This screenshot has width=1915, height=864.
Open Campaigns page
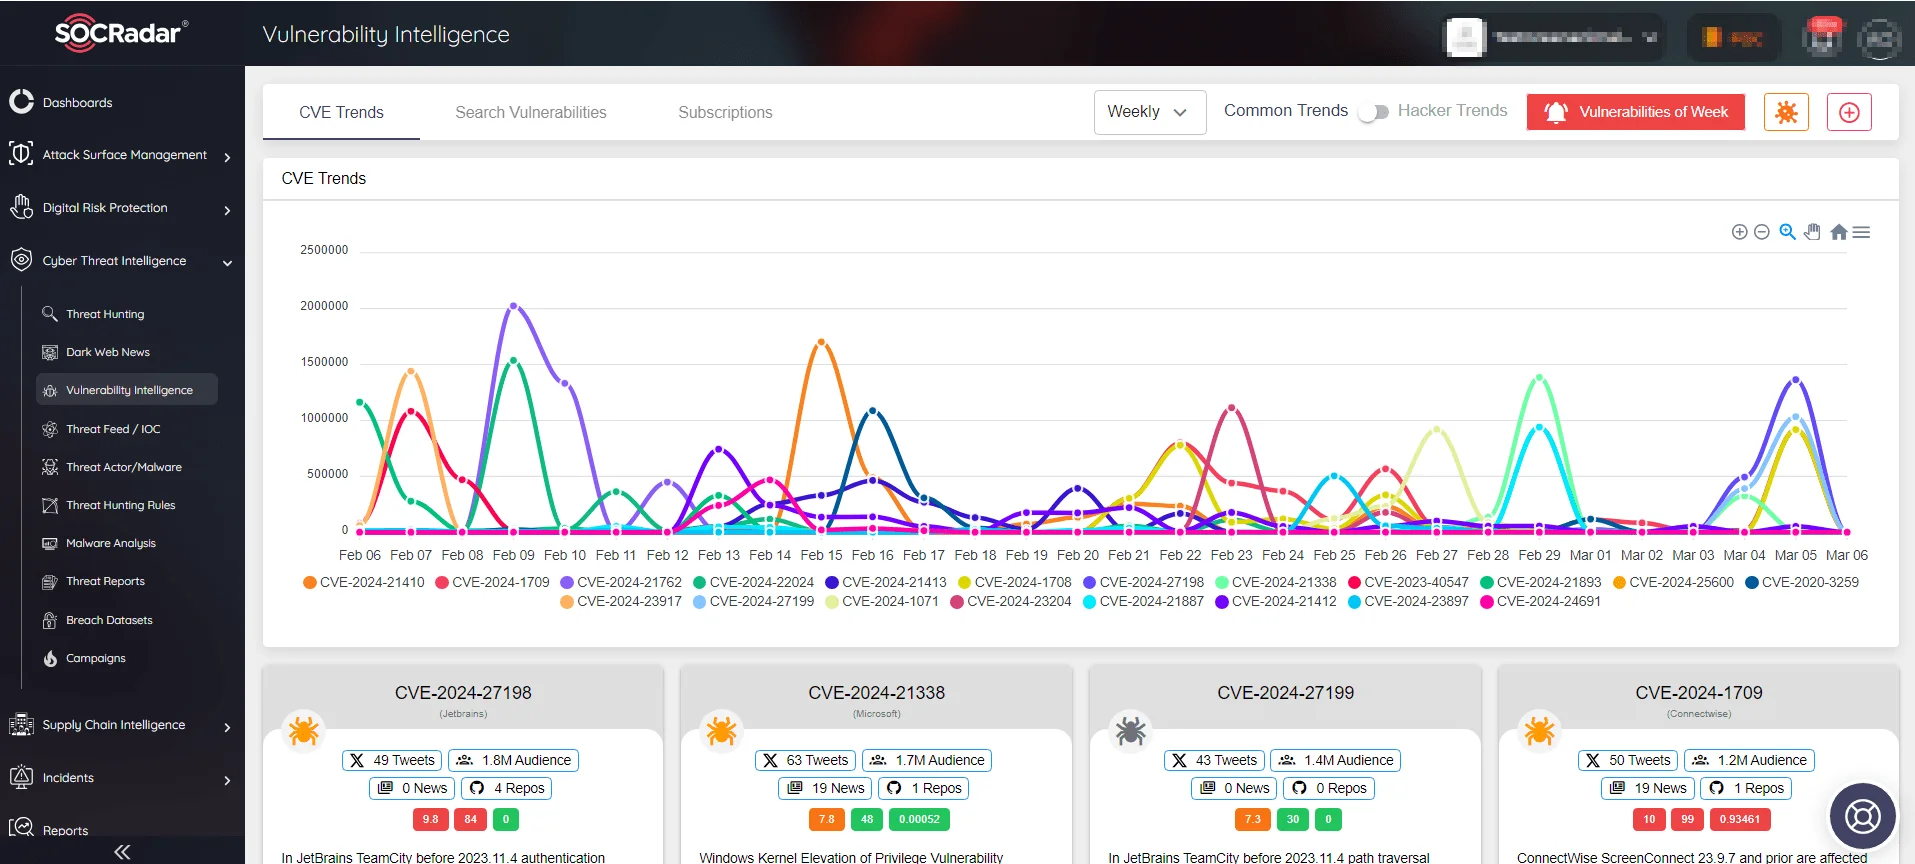(95, 658)
